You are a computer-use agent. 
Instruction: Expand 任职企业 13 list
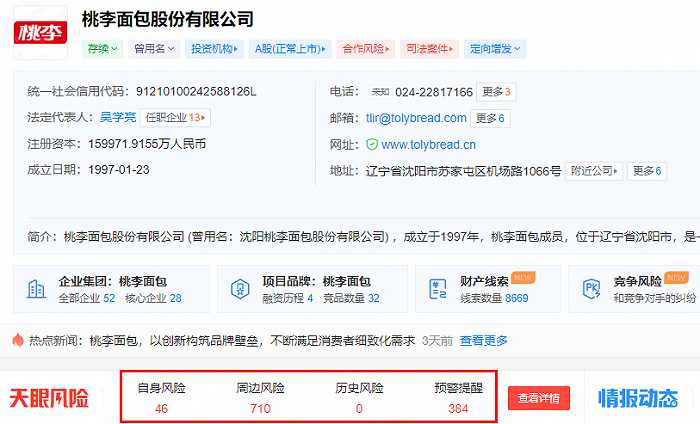(175, 117)
